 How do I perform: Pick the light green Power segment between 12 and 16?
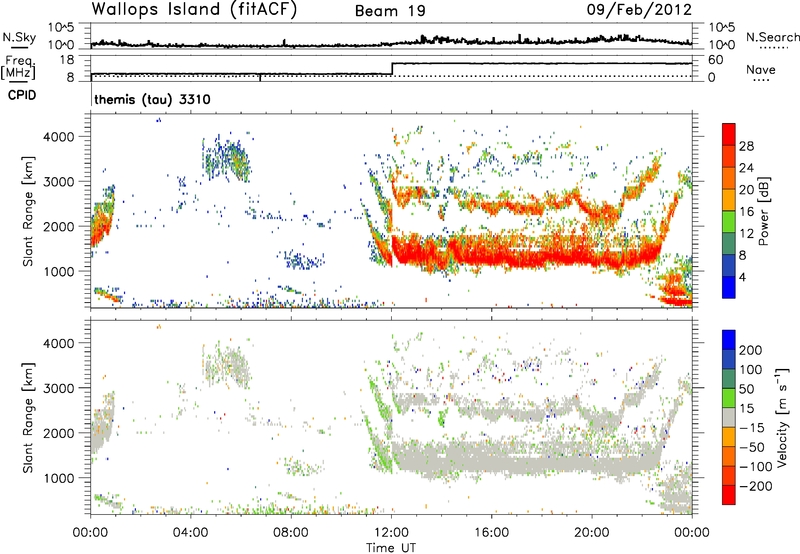729,221
